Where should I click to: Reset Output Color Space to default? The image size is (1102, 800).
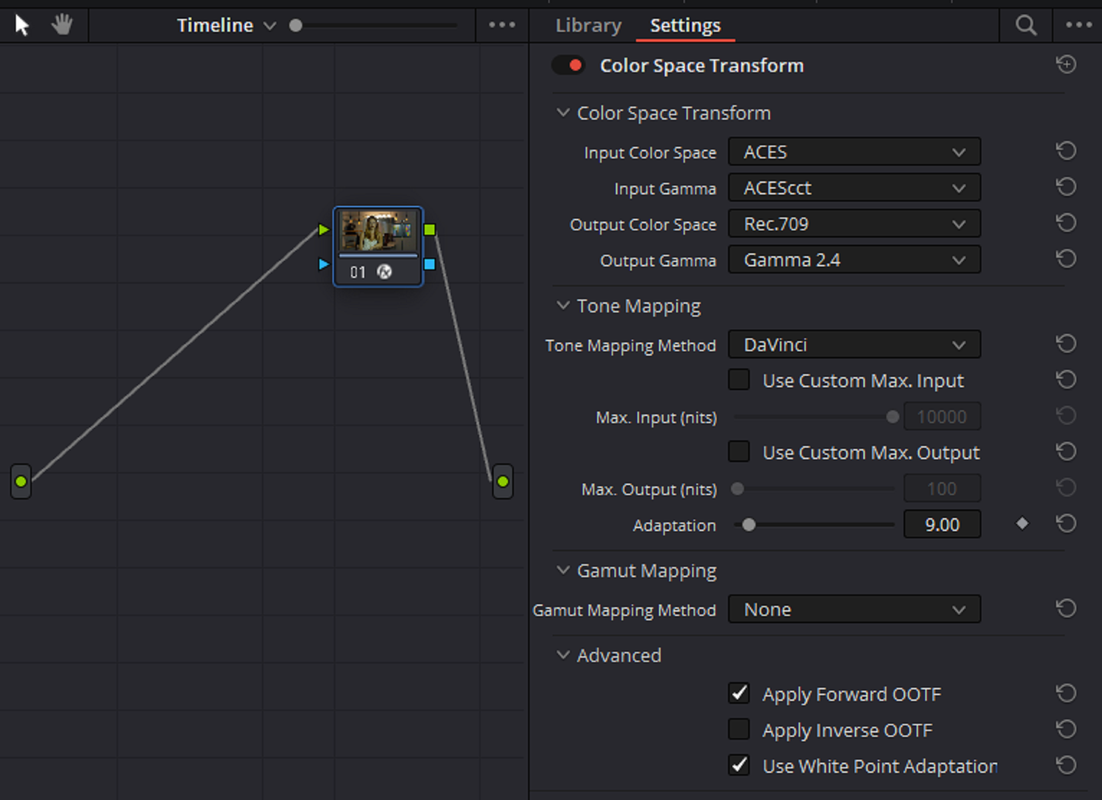(x=1066, y=223)
